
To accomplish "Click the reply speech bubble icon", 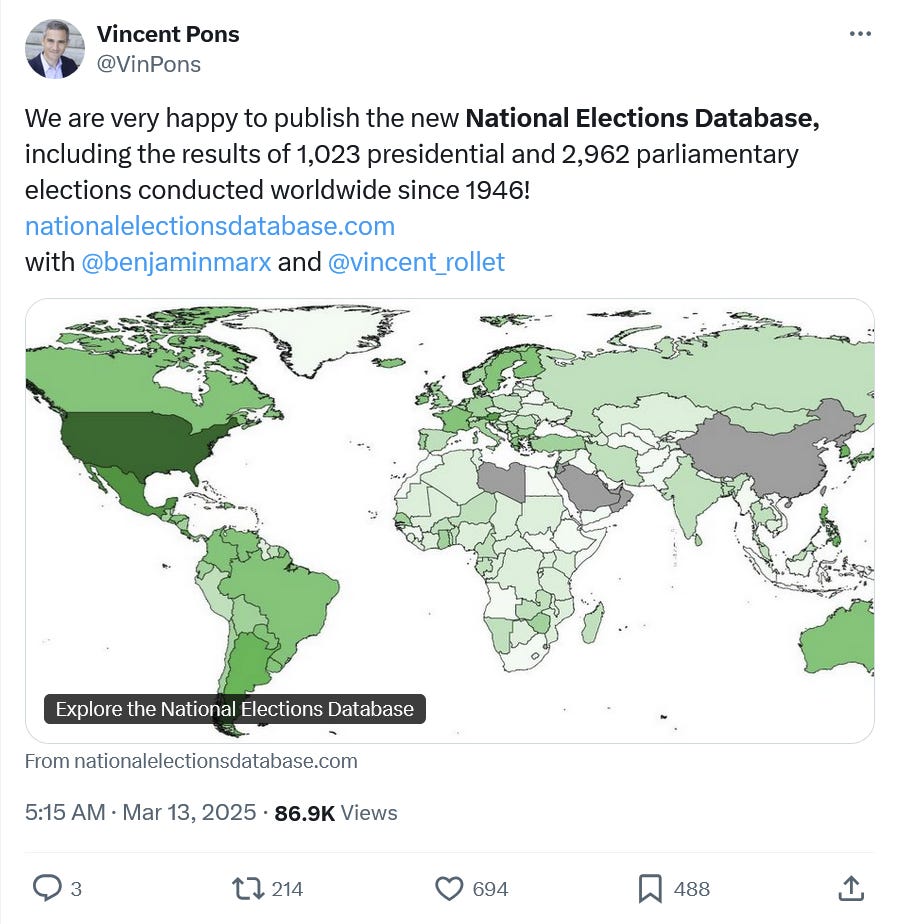I will pos(47,888).
